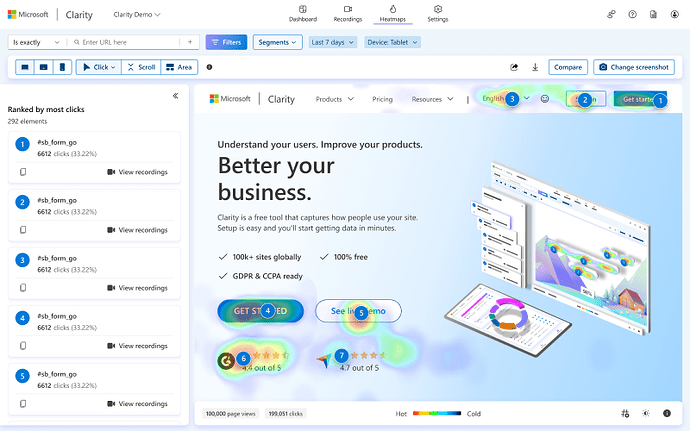
Task: Click the heatmap settings icon at bottom
Action: 625,413
